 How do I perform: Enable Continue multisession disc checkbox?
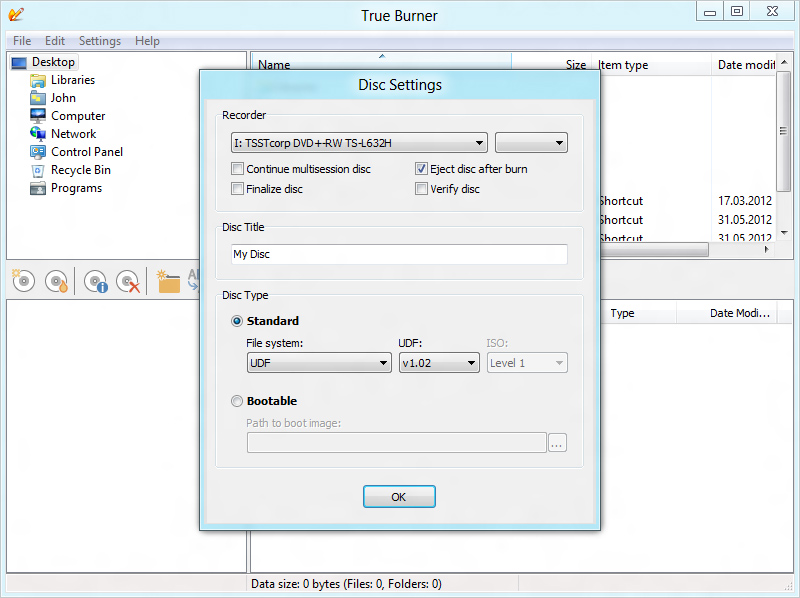[238, 169]
